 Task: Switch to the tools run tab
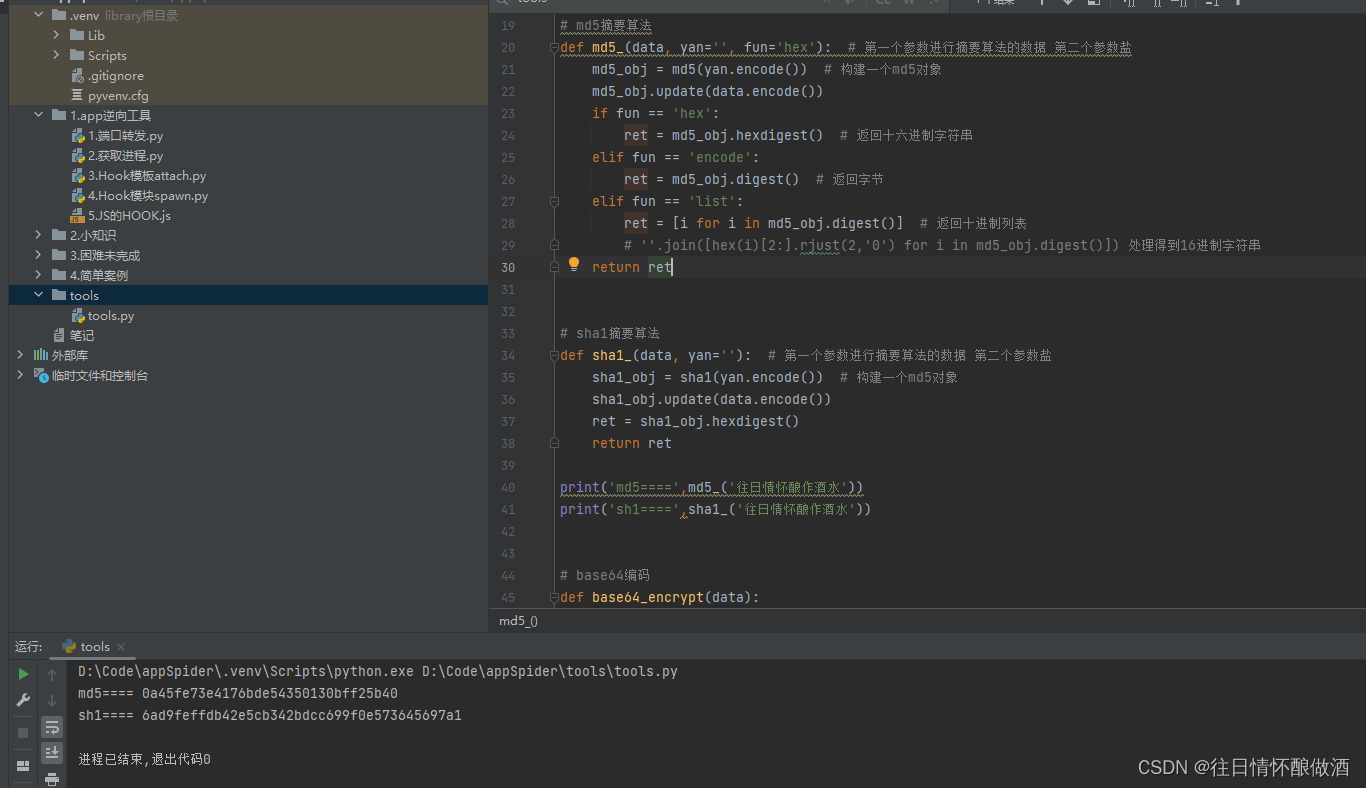point(93,646)
